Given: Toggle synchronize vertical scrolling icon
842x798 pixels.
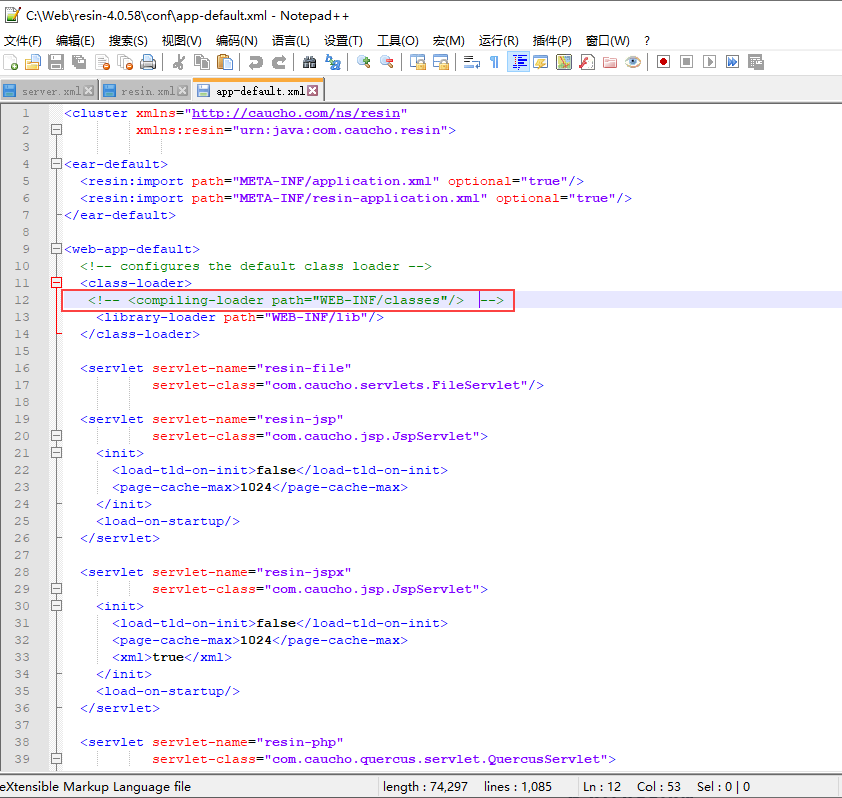Looking at the screenshot, I should coord(417,62).
